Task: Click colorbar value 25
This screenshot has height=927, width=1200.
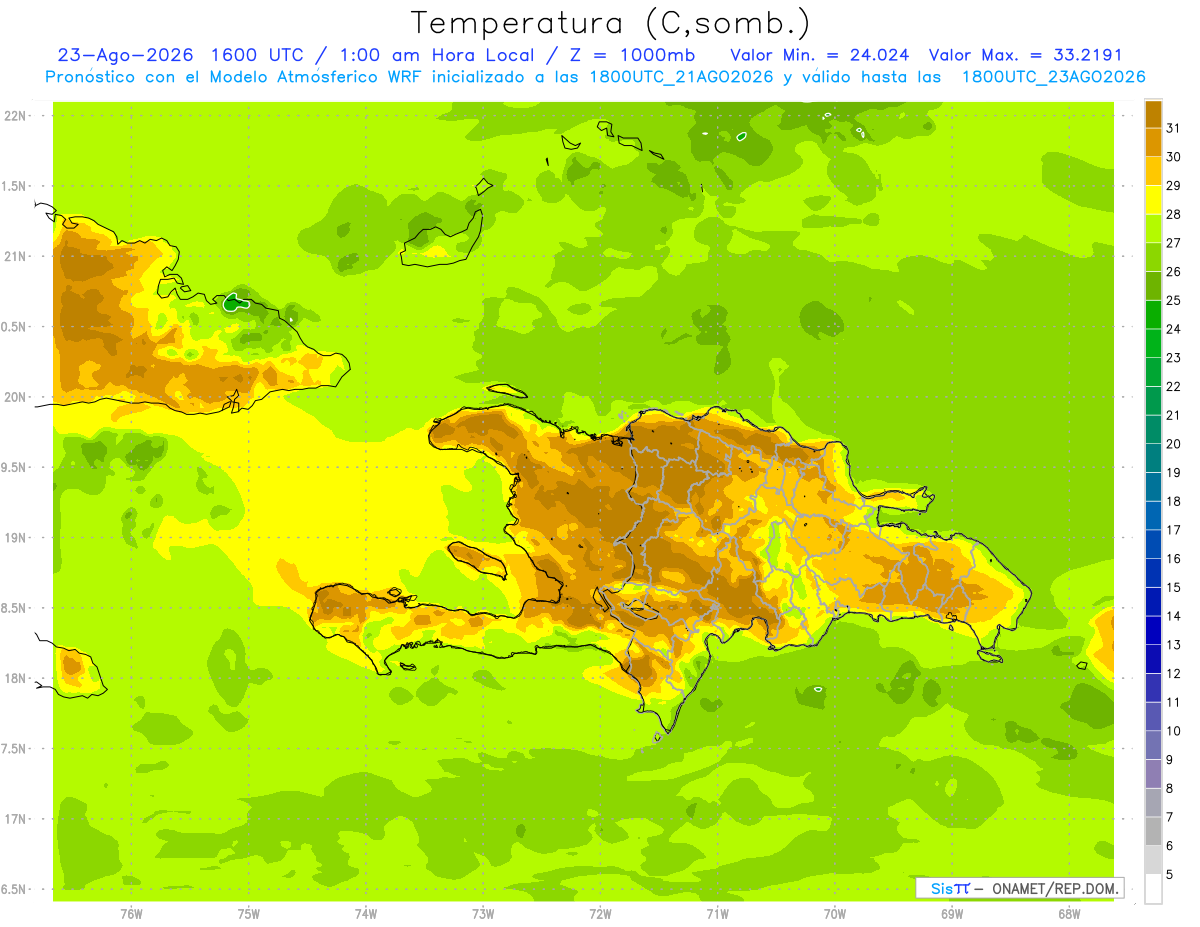Action: [1173, 301]
